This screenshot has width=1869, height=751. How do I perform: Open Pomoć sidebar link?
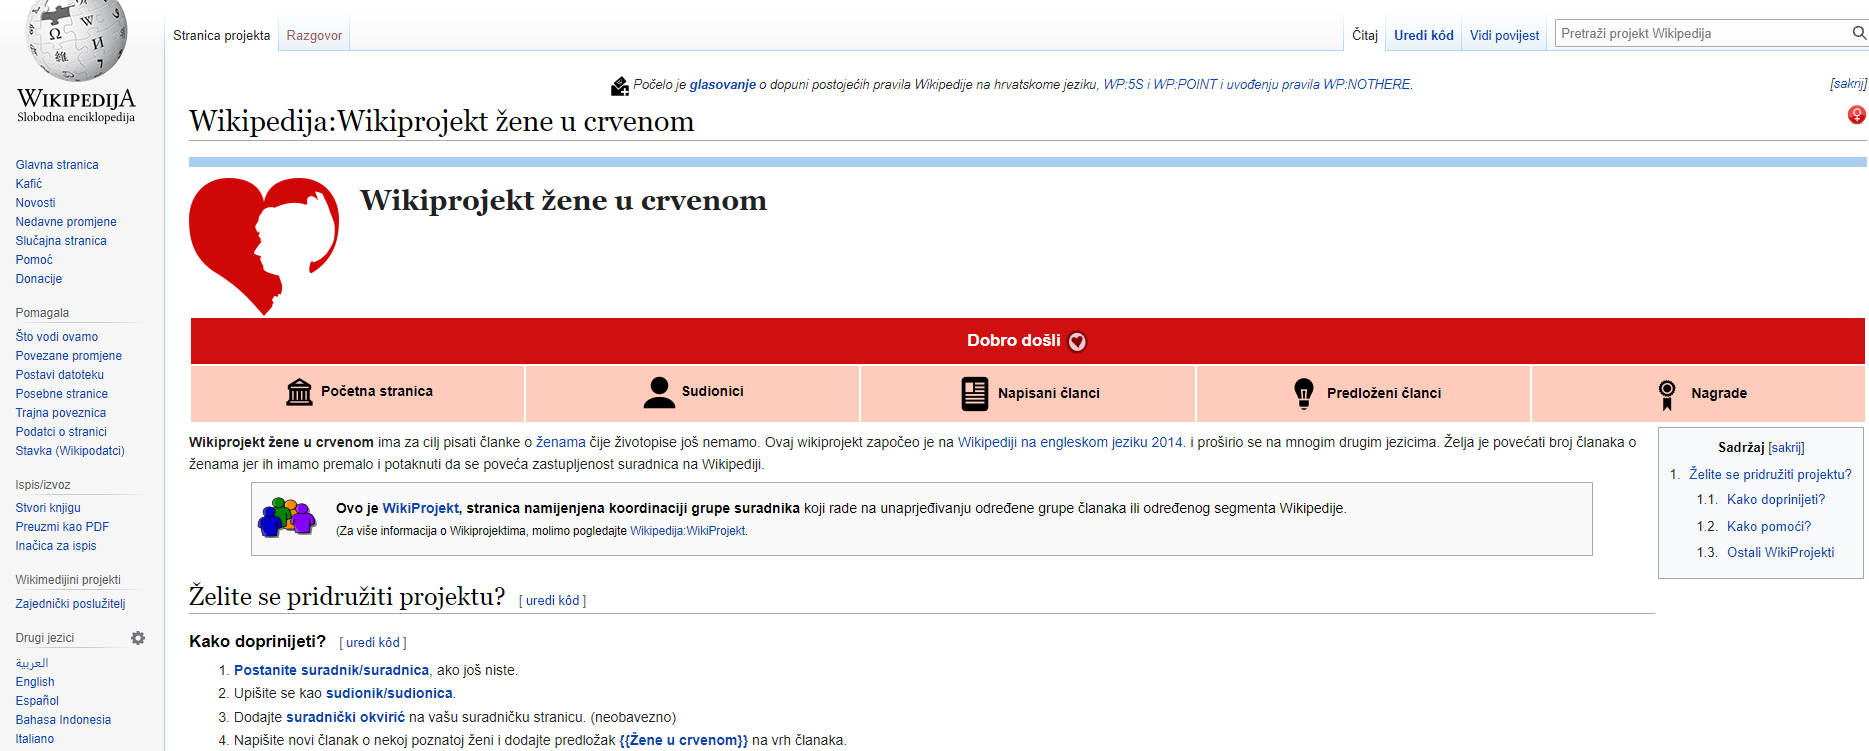[34, 260]
